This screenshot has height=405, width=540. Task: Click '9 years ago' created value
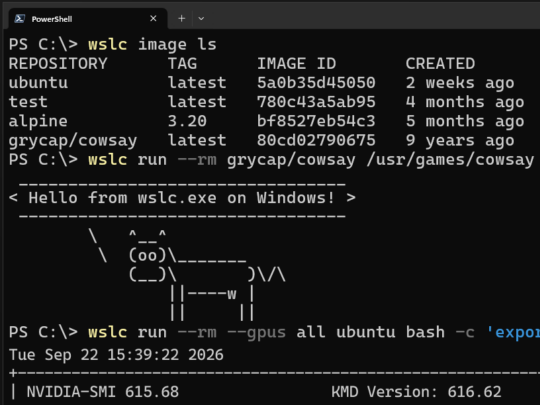[460, 141]
